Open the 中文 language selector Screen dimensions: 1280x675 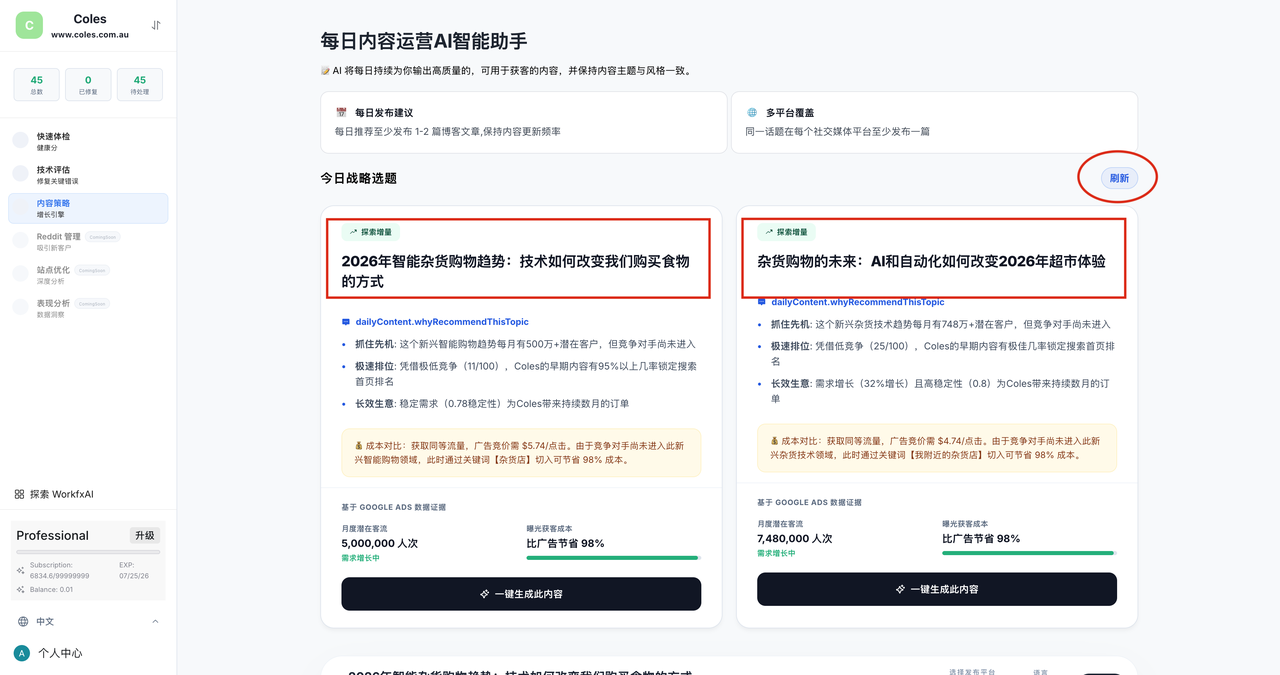click(88, 621)
